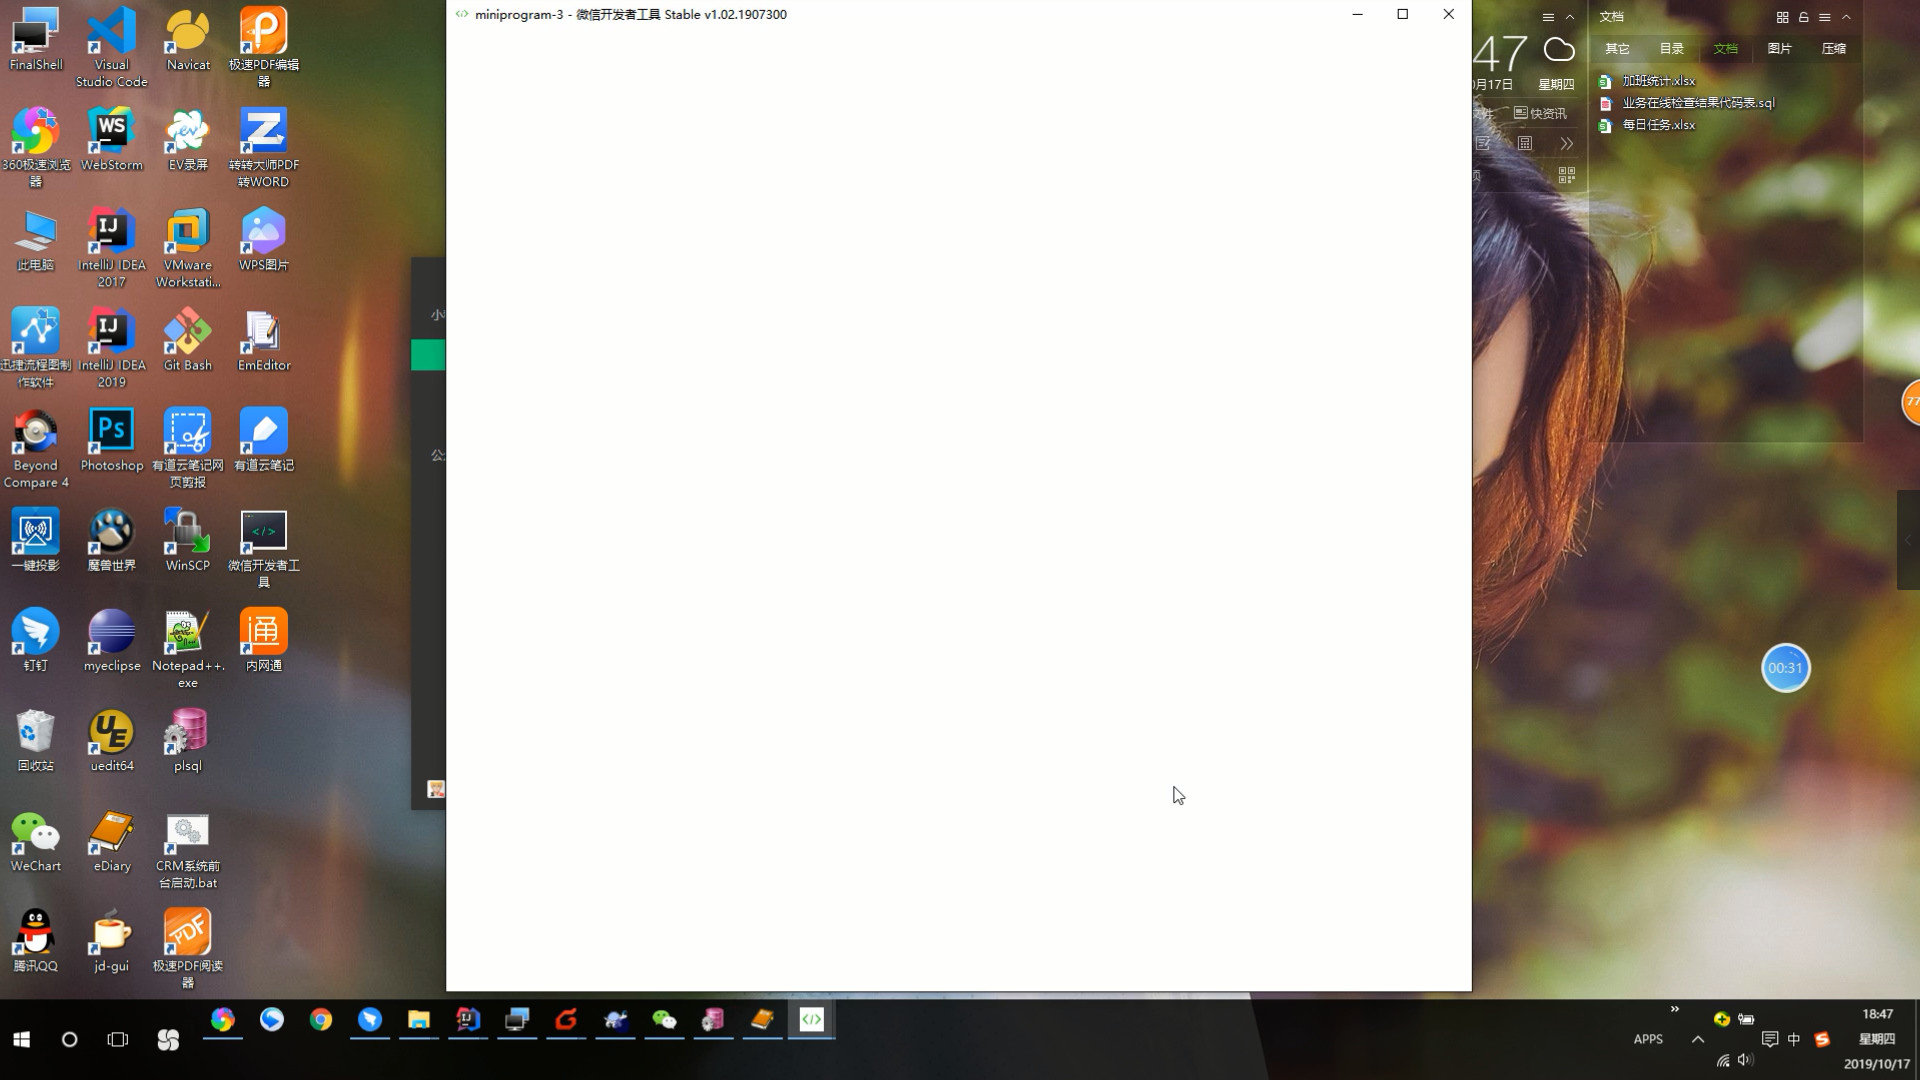
Task: Collapse the 文档 panel with its chevron
Action: pyautogui.click(x=1846, y=17)
